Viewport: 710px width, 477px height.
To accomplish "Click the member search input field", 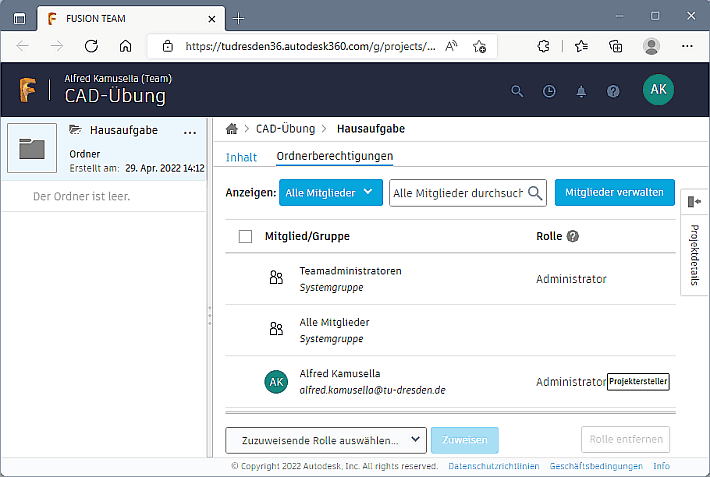I will pyautogui.click(x=457, y=192).
